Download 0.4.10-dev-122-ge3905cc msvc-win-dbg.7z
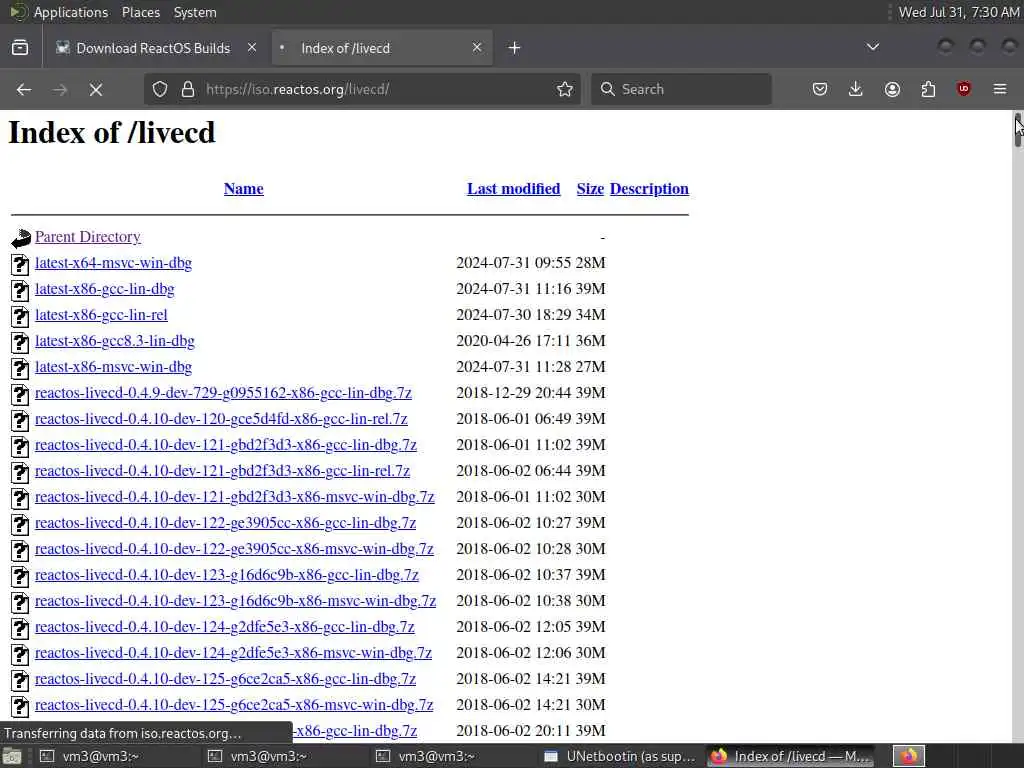Viewport: 1024px width, 768px height. [x=234, y=550]
